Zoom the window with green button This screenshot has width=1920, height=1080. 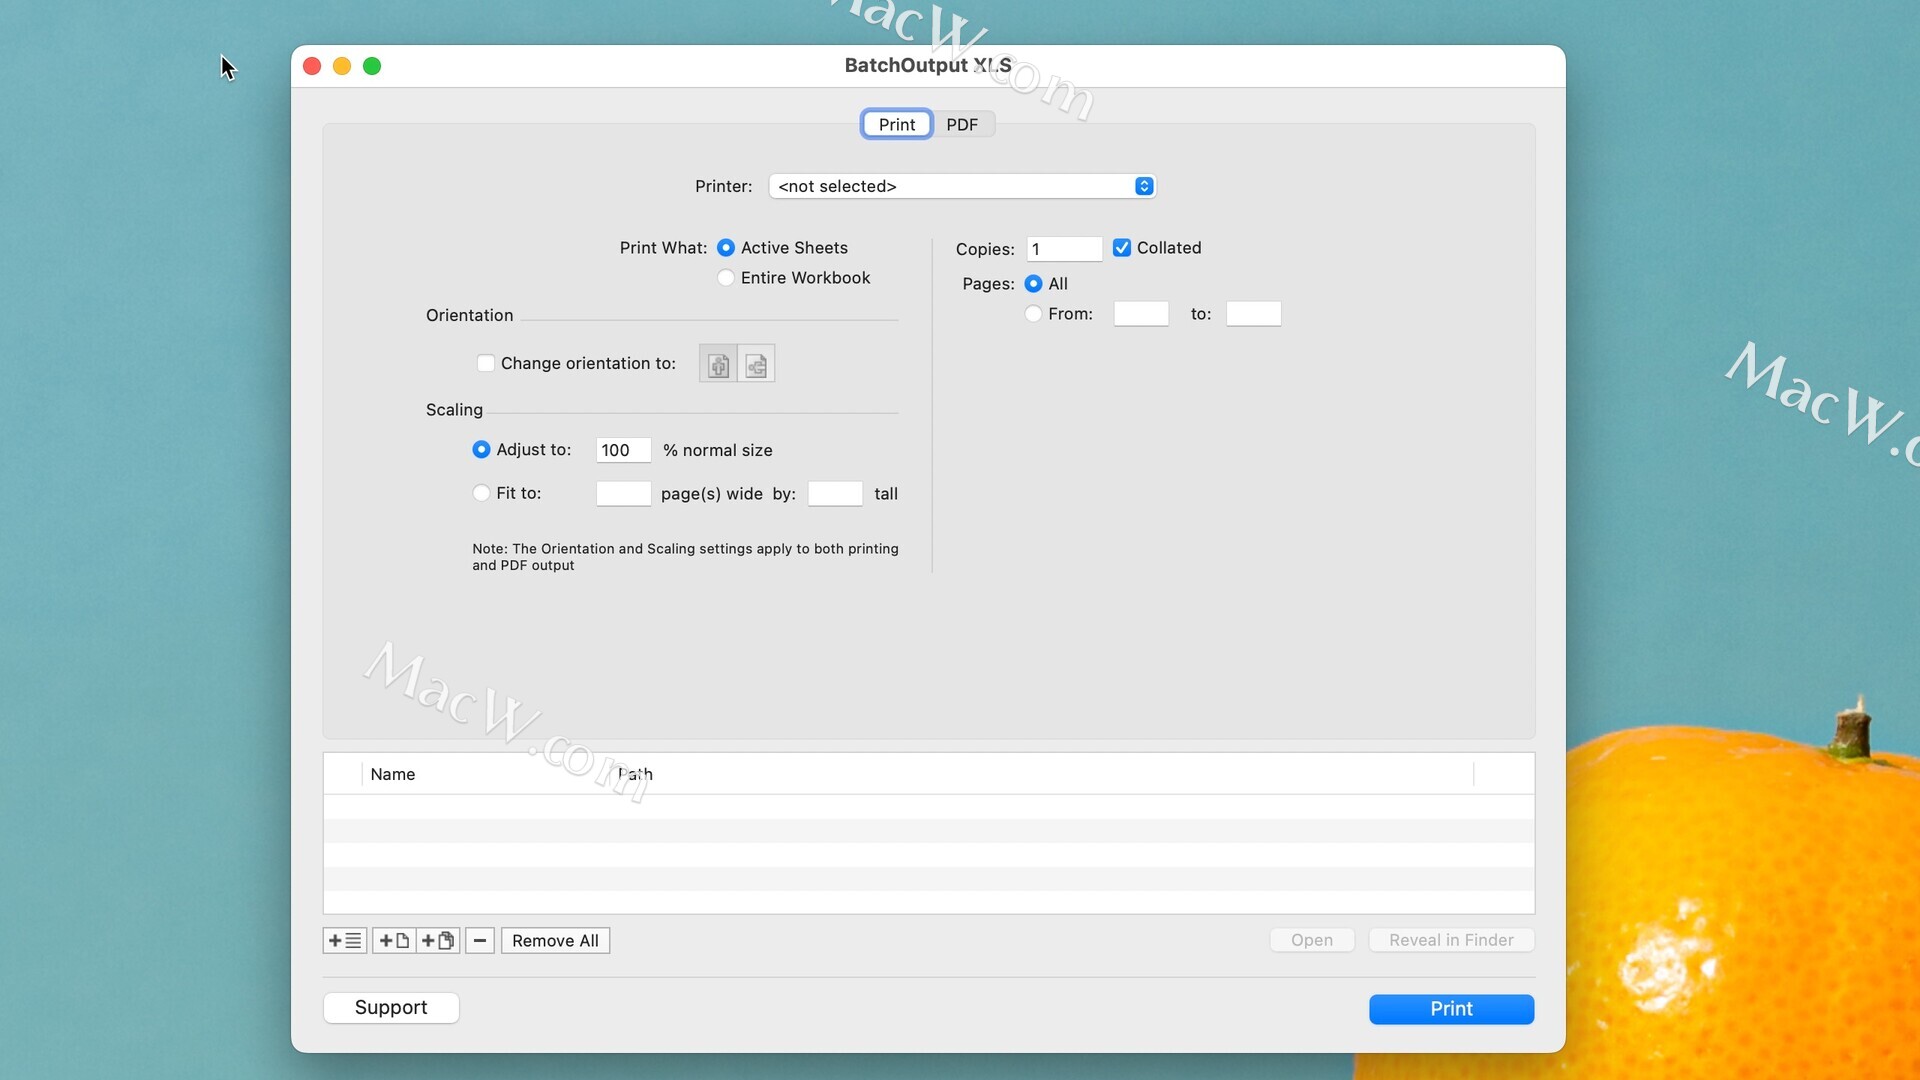(372, 66)
